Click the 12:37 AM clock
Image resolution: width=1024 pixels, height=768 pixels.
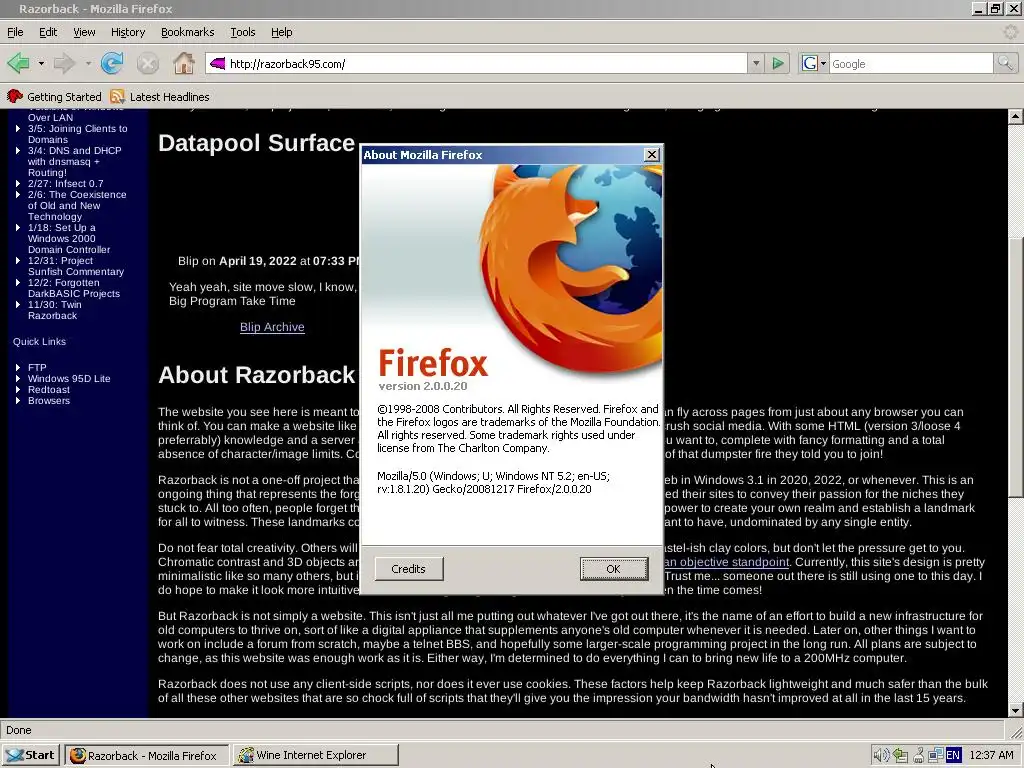coord(991,755)
